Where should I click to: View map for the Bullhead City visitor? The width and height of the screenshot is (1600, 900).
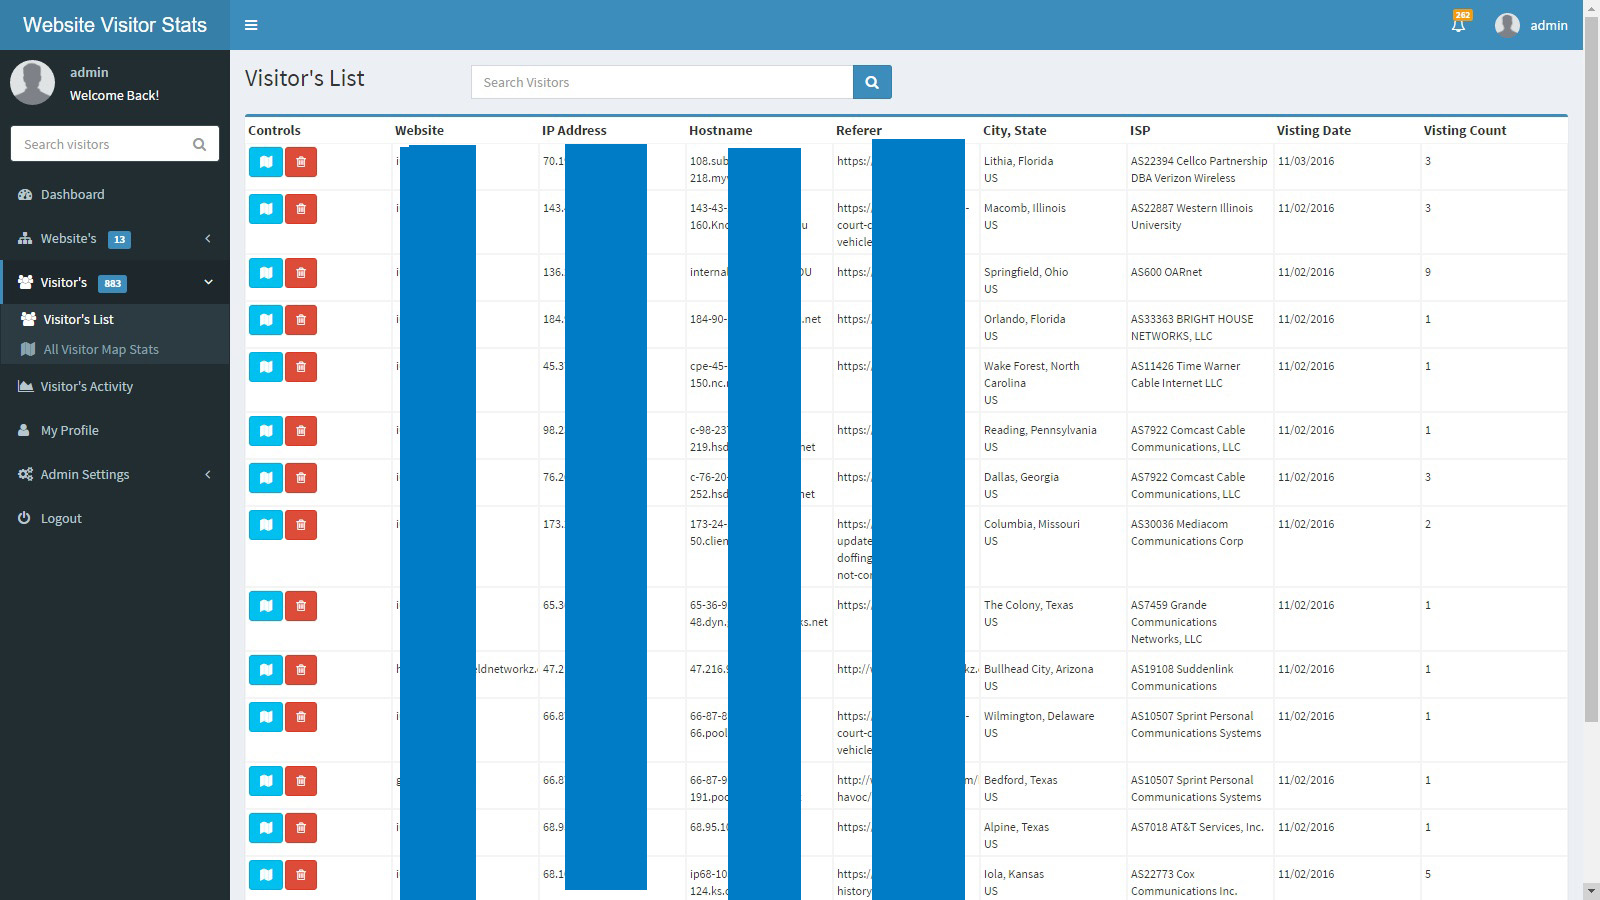(266, 669)
